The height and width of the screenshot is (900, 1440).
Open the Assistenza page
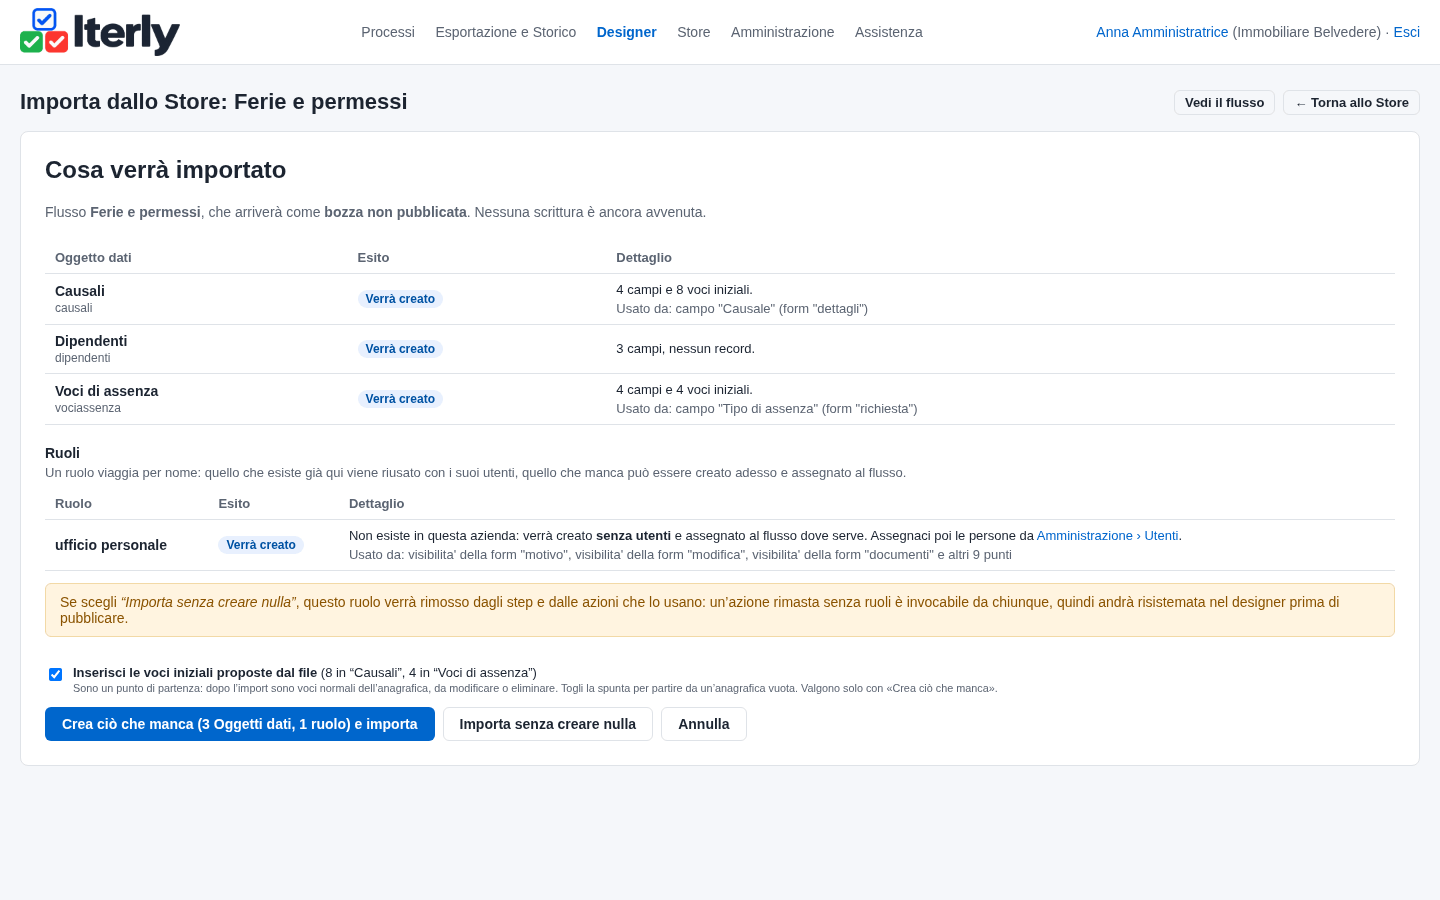click(x=889, y=32)
